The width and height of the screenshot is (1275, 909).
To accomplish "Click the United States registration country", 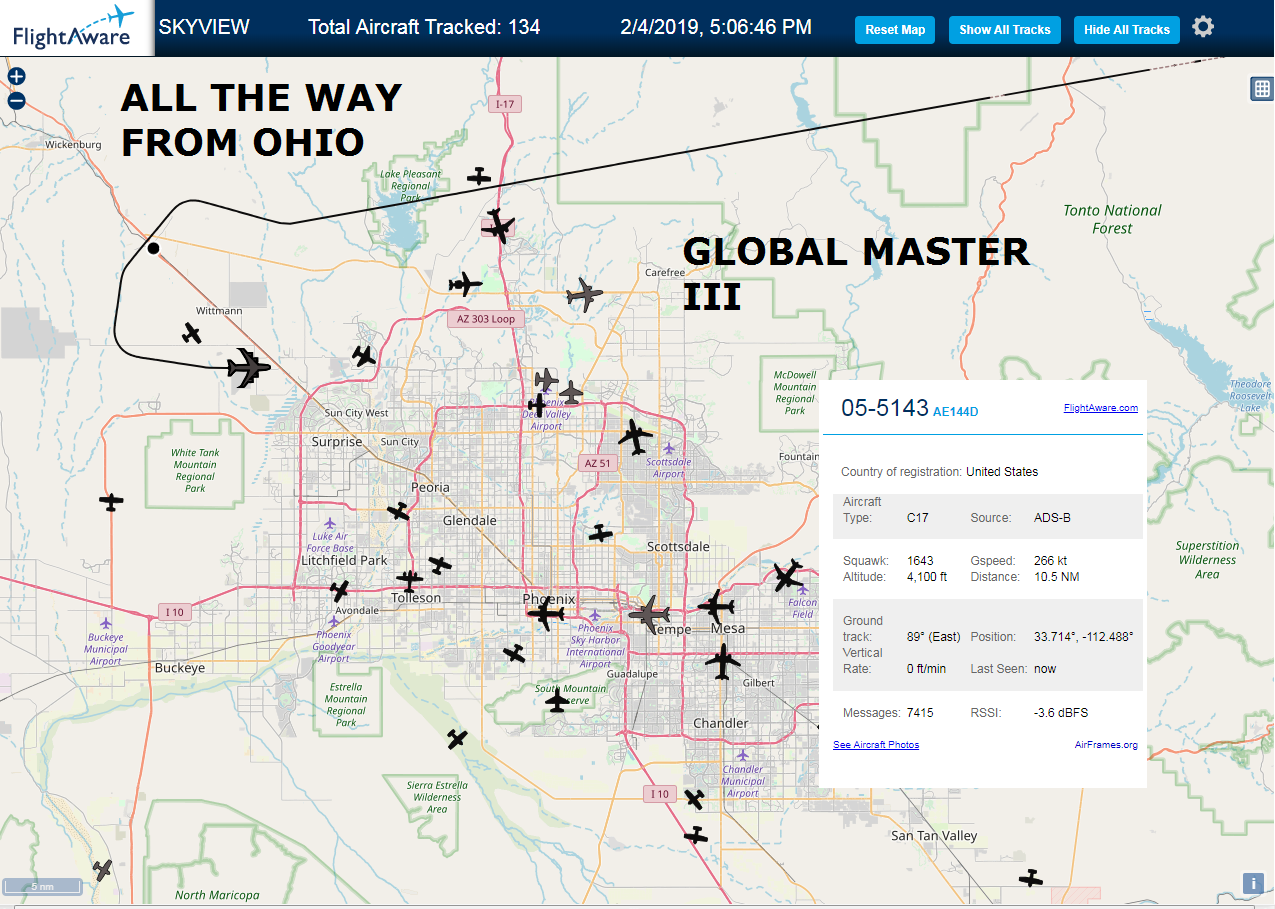I will [x=1002, y=472].
